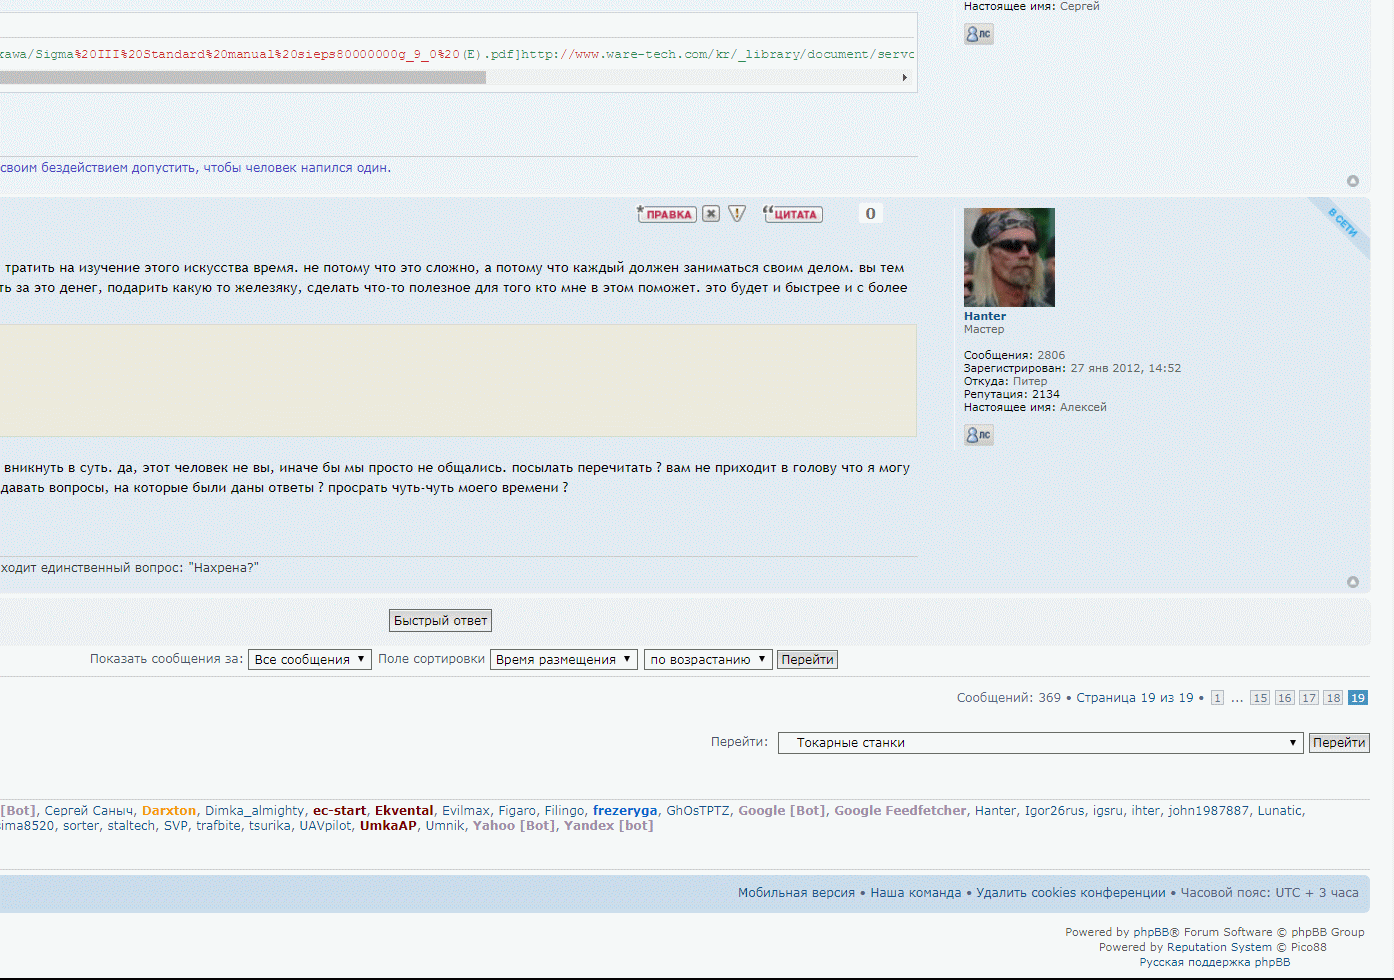Send private message to Сергей via ЛС icon

(x=979, y=34)
